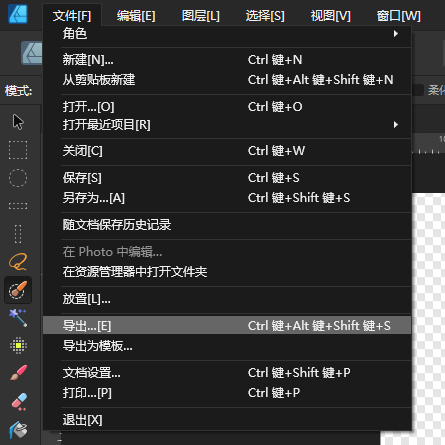Choose 导出...[E] menu entry
Image resolution: width=445 pixels, height=445 pixels.
227,326
